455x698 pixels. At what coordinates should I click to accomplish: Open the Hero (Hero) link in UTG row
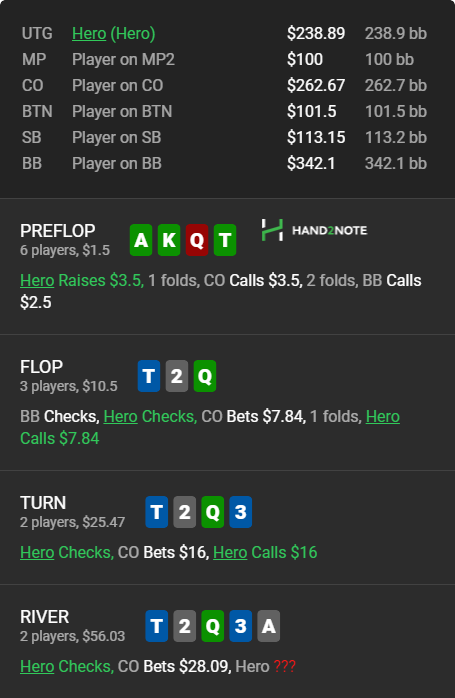[114, 33]
